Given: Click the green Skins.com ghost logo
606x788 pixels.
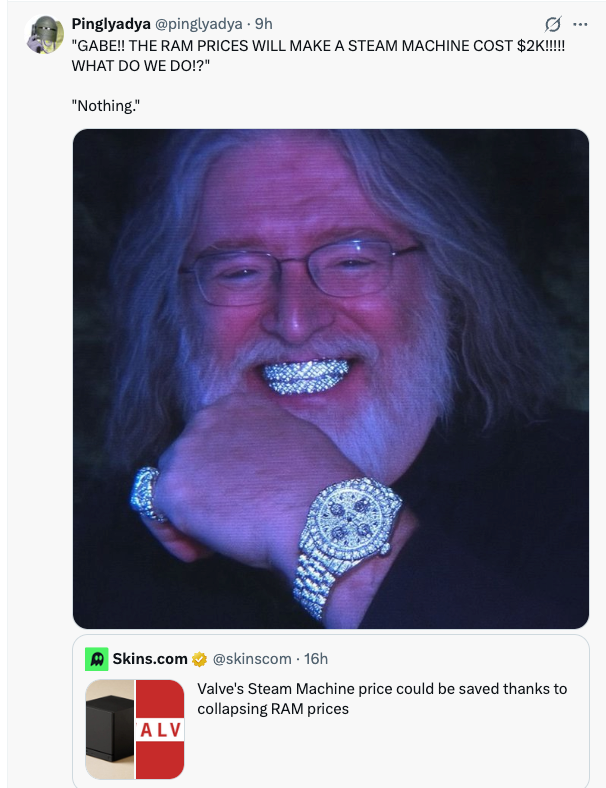Looking at the screenshot, I should point(97,658).
